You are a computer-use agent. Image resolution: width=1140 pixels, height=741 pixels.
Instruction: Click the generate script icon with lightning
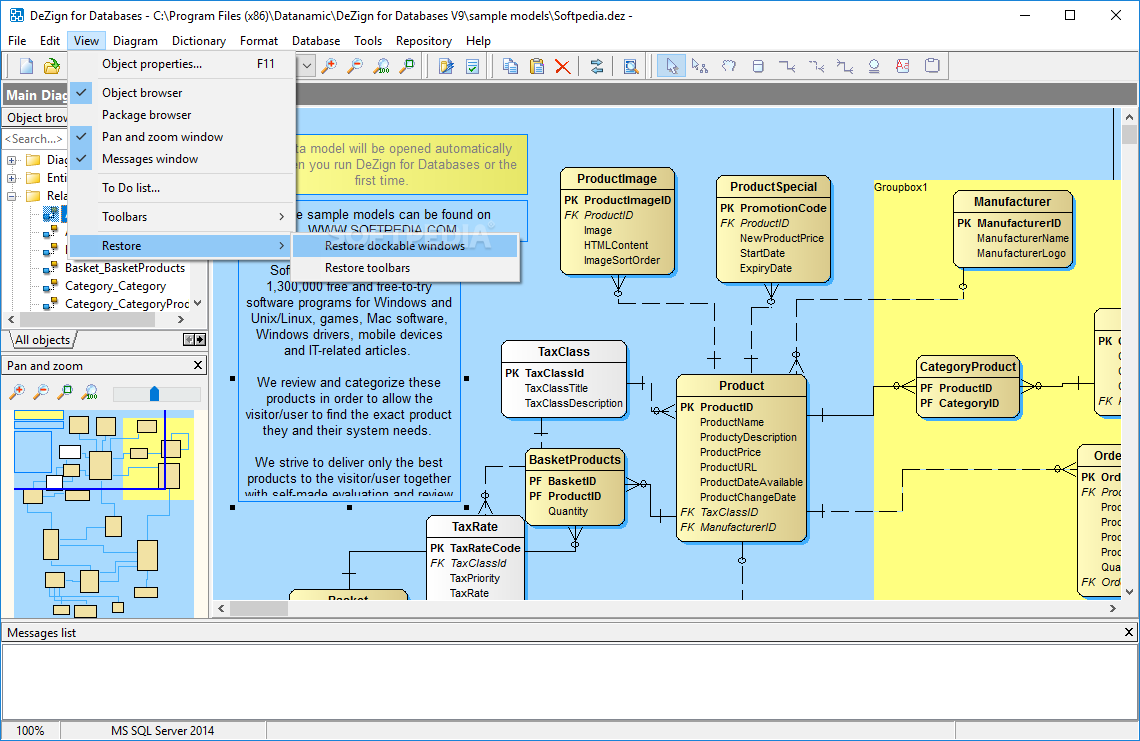click(x=446, y=66)
